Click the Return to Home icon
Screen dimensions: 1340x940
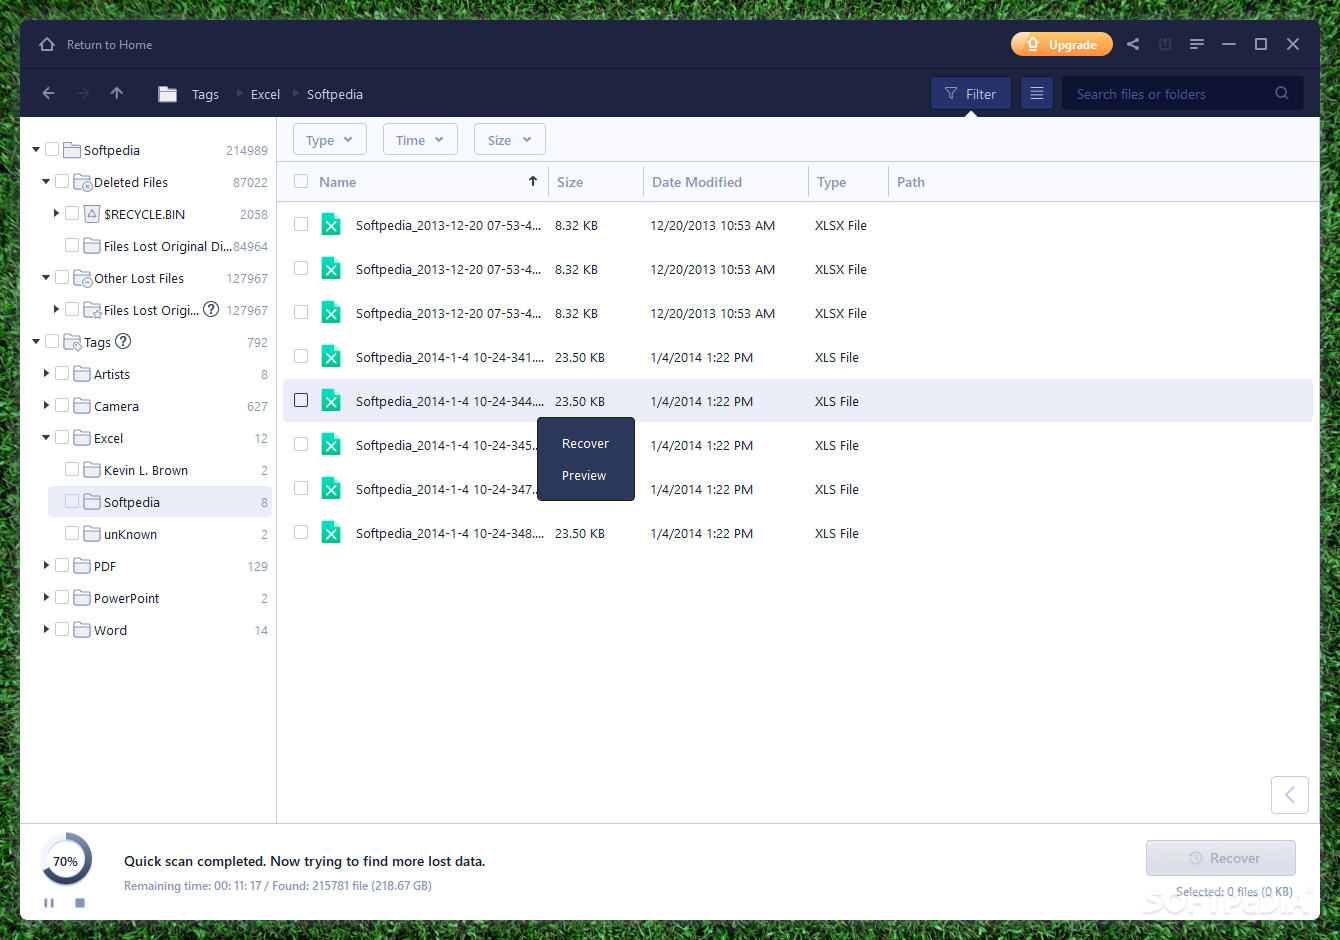tap(47, 45)
